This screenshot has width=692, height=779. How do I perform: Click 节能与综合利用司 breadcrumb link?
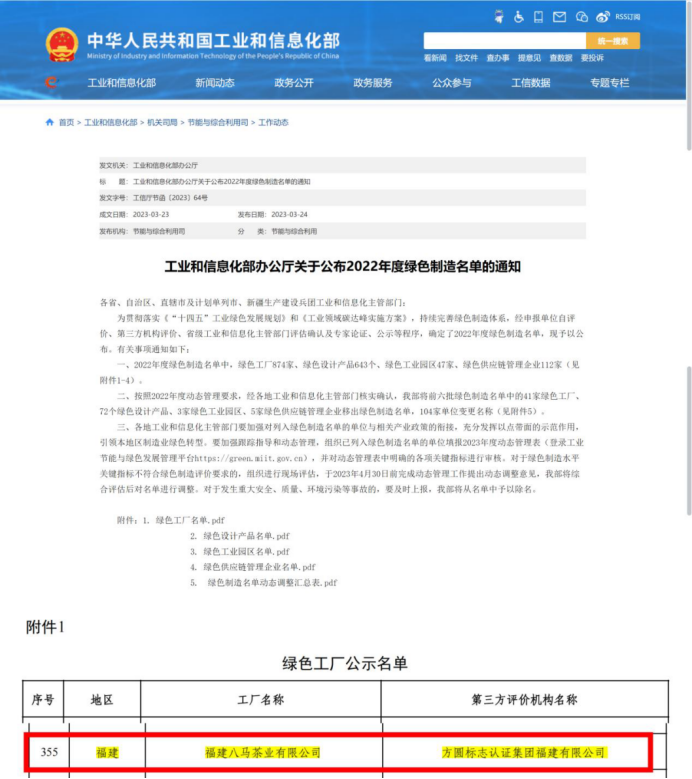218,122
